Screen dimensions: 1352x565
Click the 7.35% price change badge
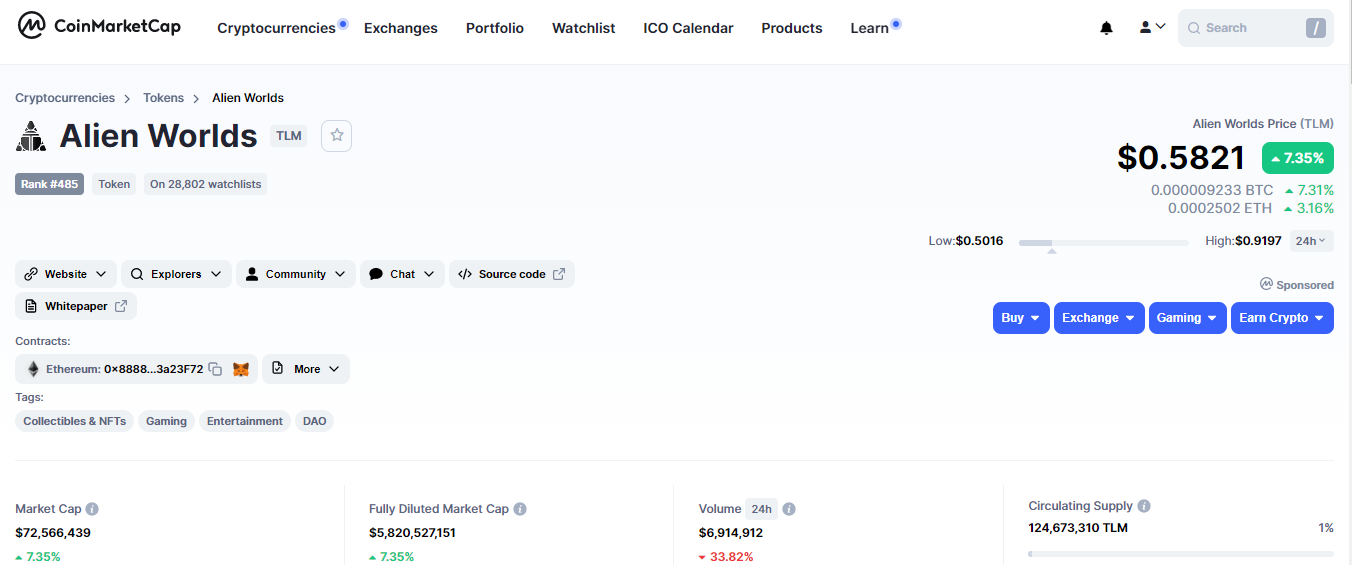coord(1298,158)
